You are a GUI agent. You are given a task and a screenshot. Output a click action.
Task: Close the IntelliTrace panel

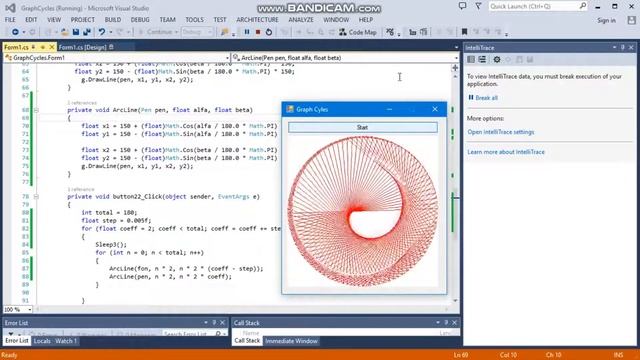tap(631, 48)
